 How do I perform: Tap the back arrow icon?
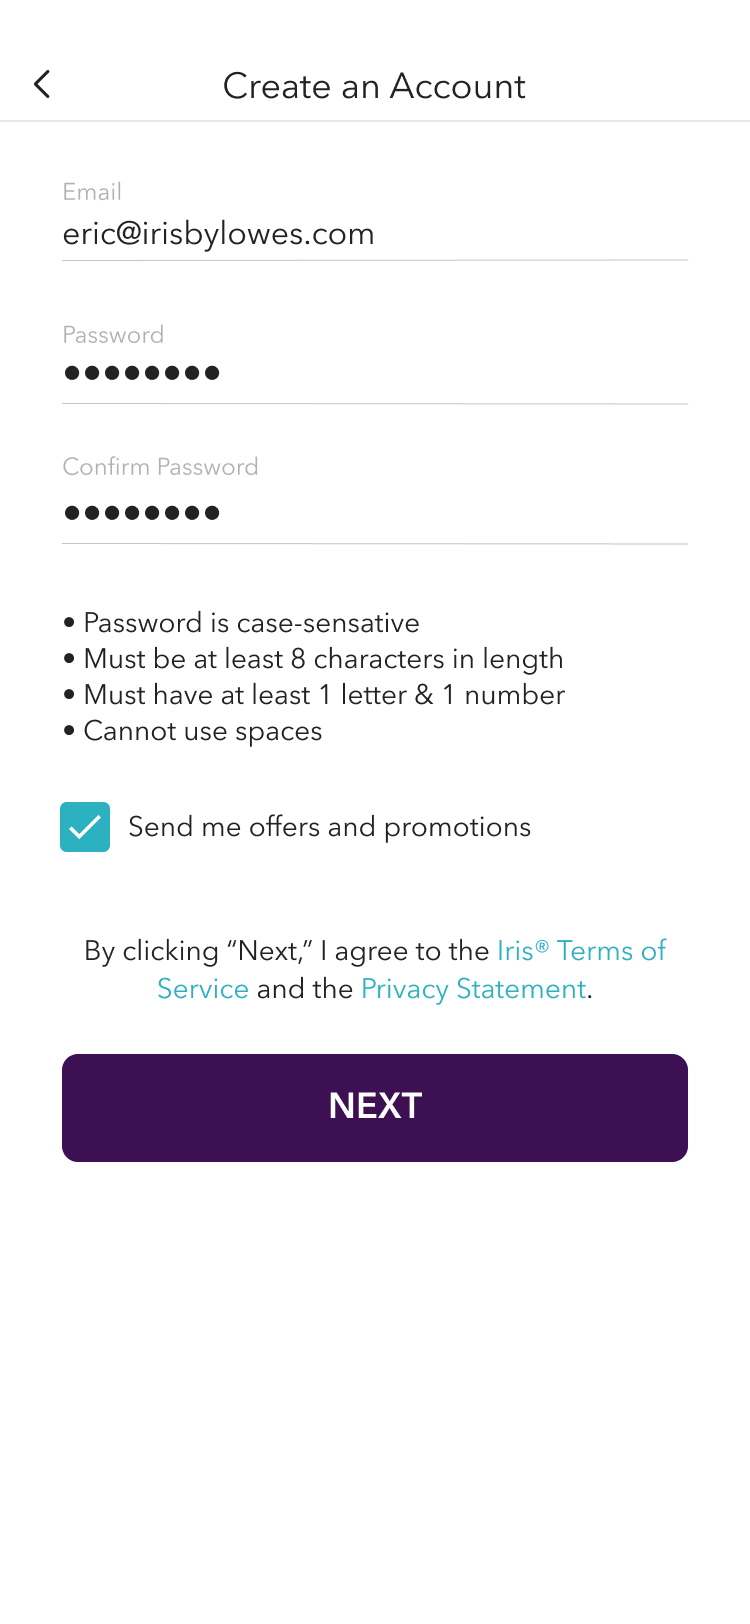click(x=42, y=85)
